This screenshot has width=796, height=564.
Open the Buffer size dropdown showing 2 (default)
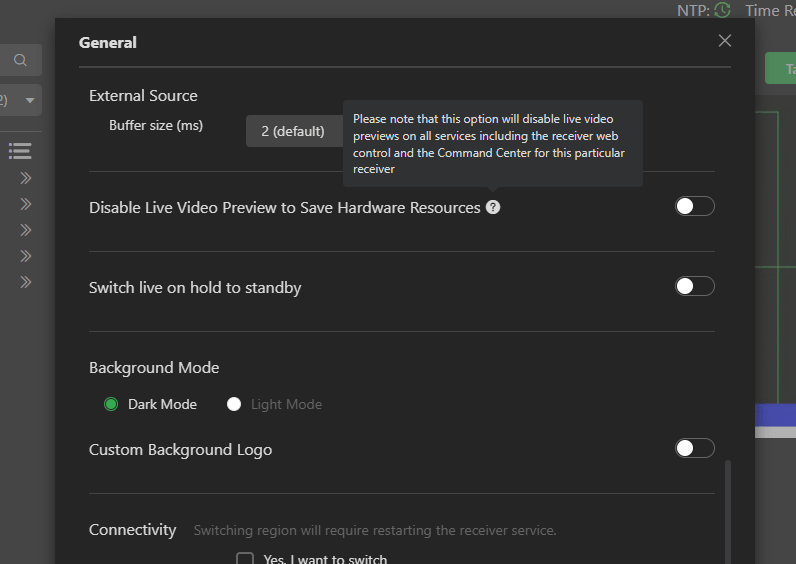point(294,131)
